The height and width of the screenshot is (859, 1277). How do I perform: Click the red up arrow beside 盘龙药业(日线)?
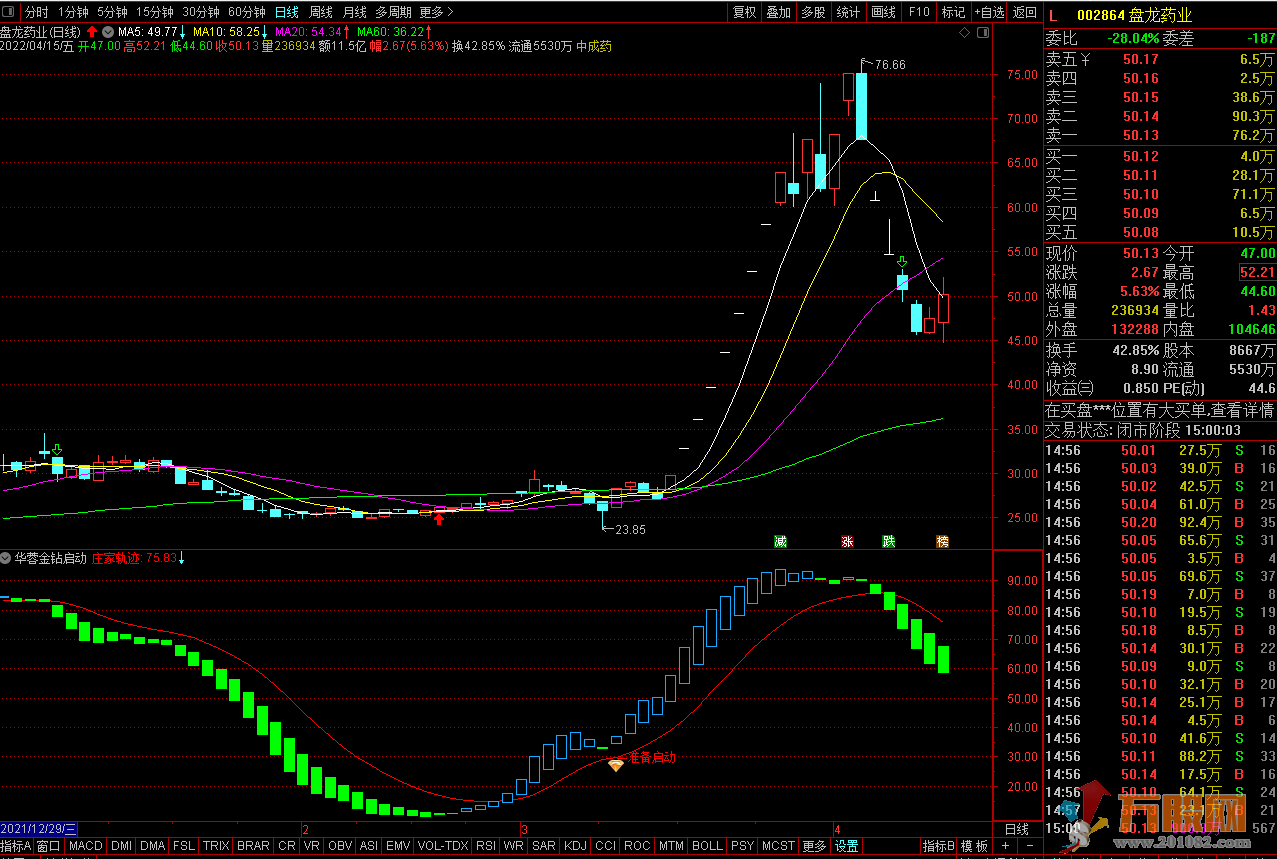(x=92, y=32)
